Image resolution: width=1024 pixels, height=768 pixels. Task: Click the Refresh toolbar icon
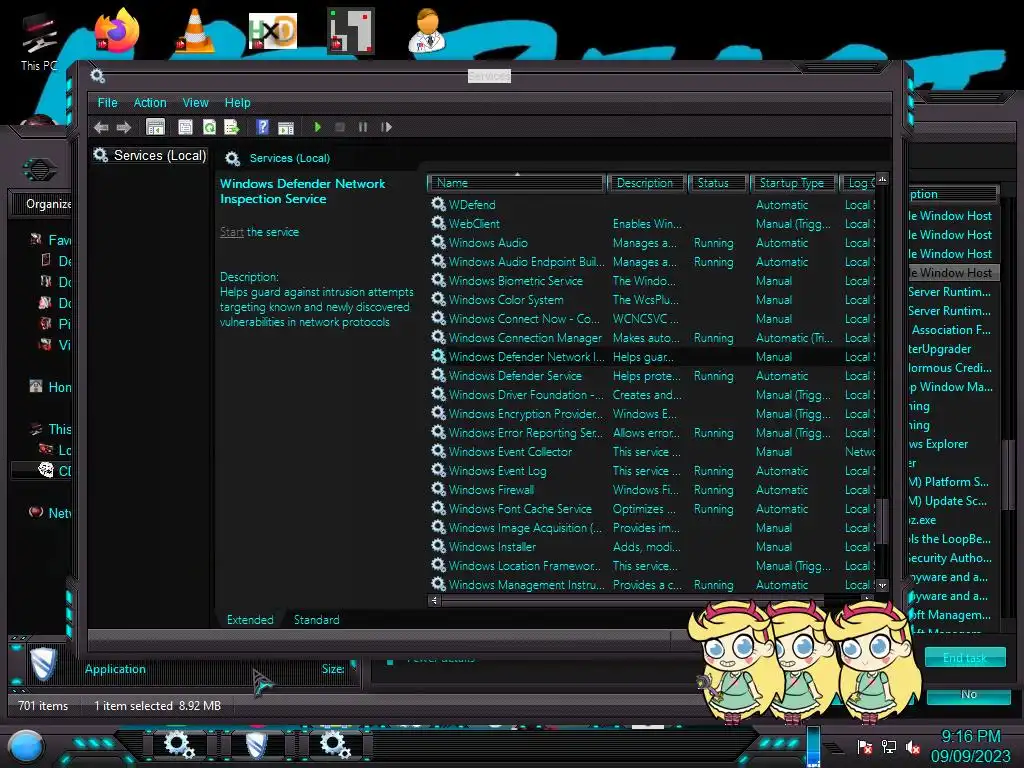[209, 127]
